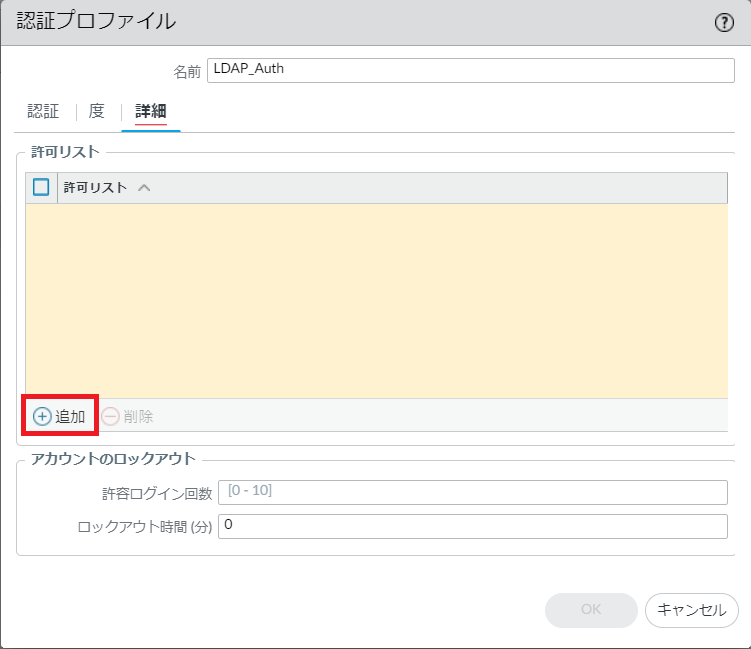
Task: Open the help question mark icon
Action: [x=724, y=23]
